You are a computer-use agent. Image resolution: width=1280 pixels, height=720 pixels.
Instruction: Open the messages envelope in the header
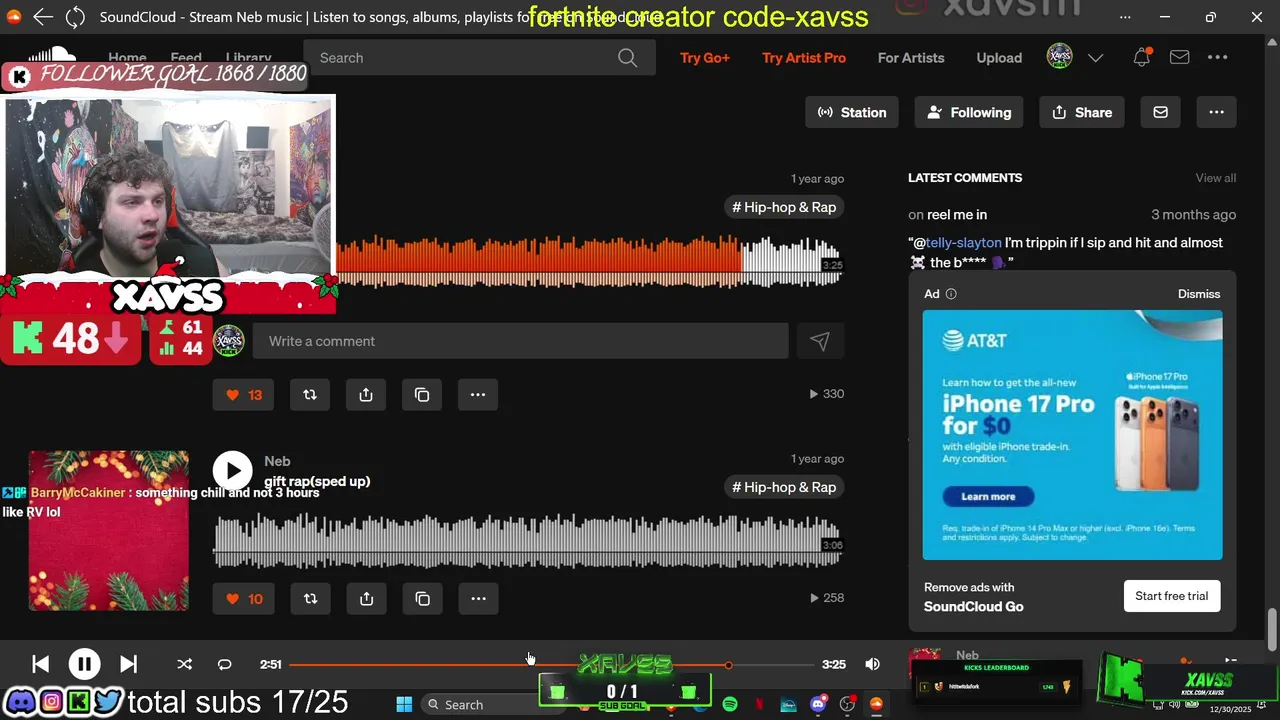point(1180,58)
